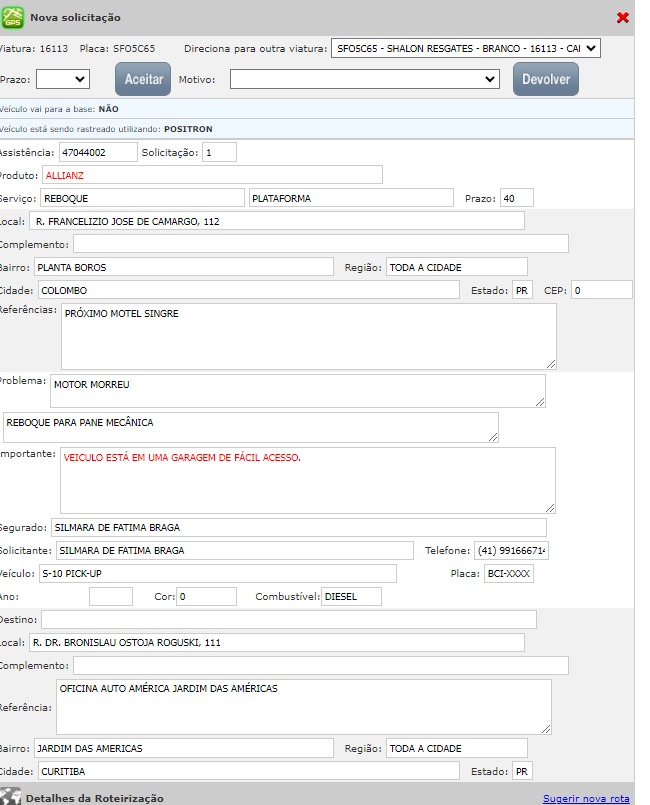Click the Cidade field COLOMBO

click(248, 290)
